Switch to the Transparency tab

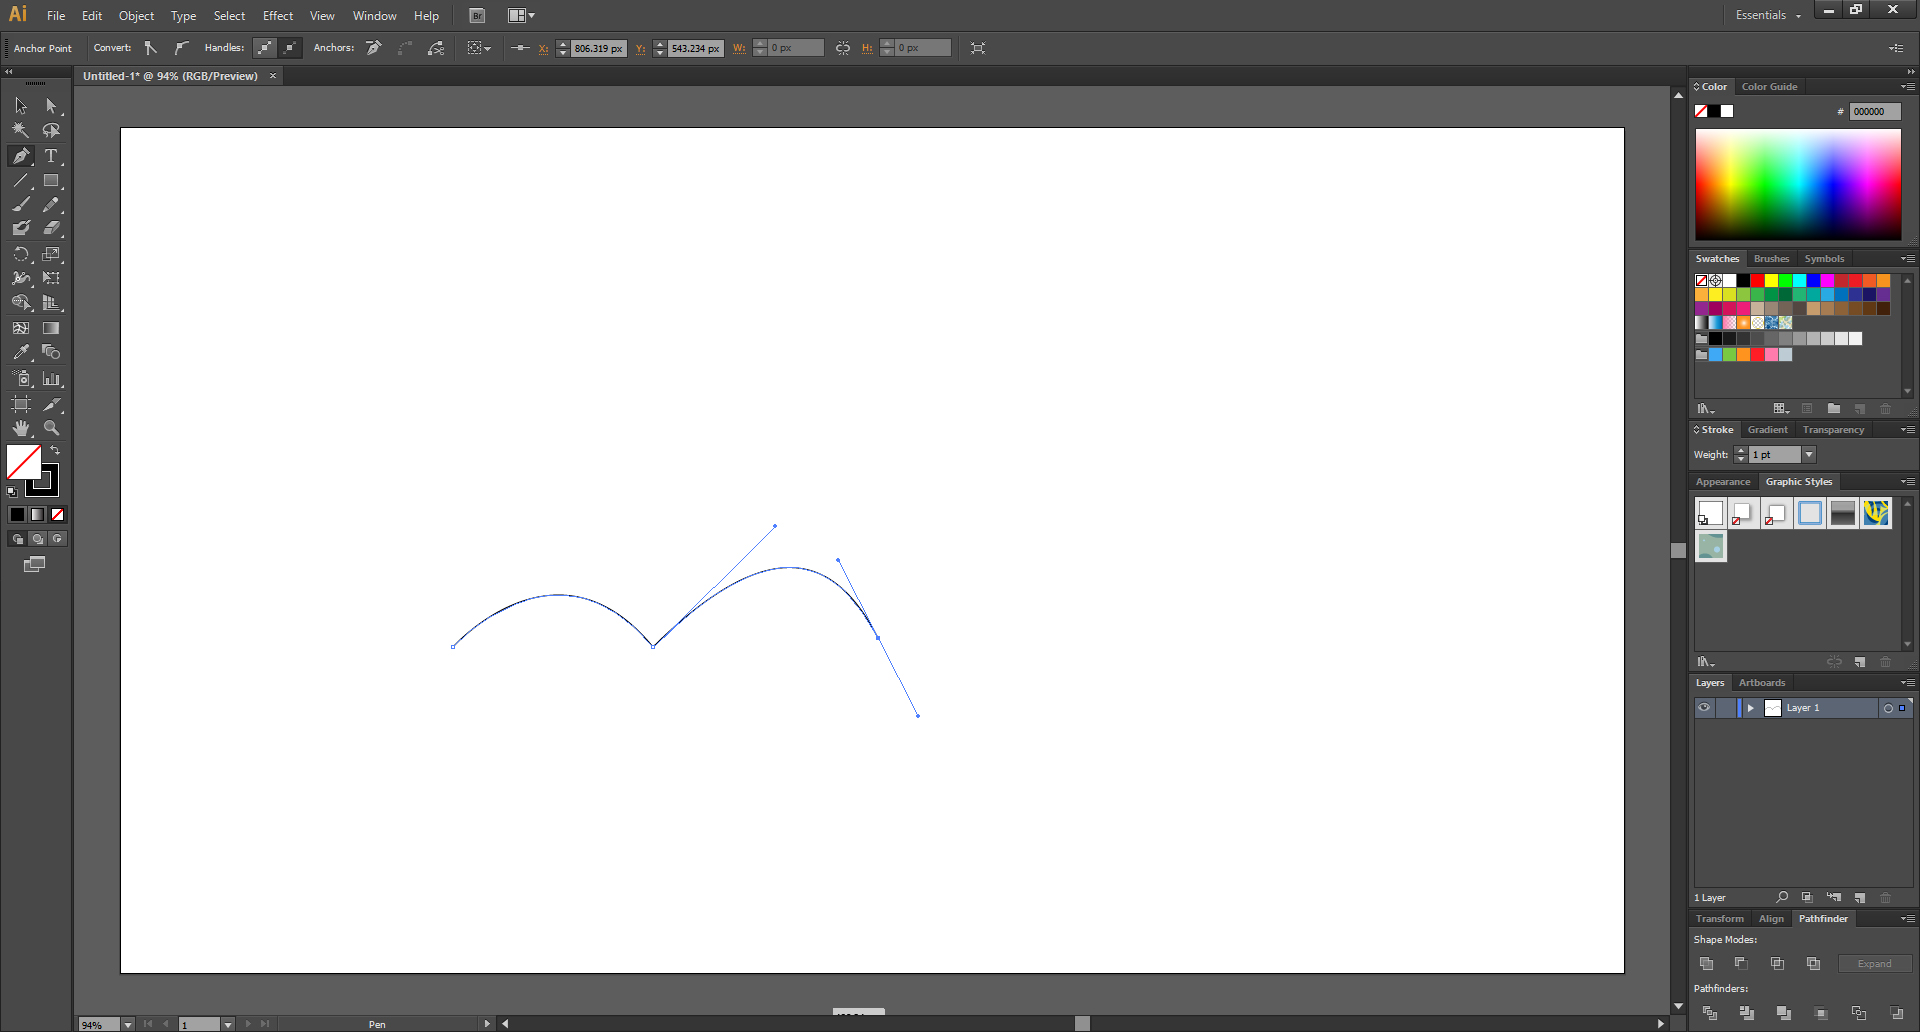click(x=1833, y=430)
